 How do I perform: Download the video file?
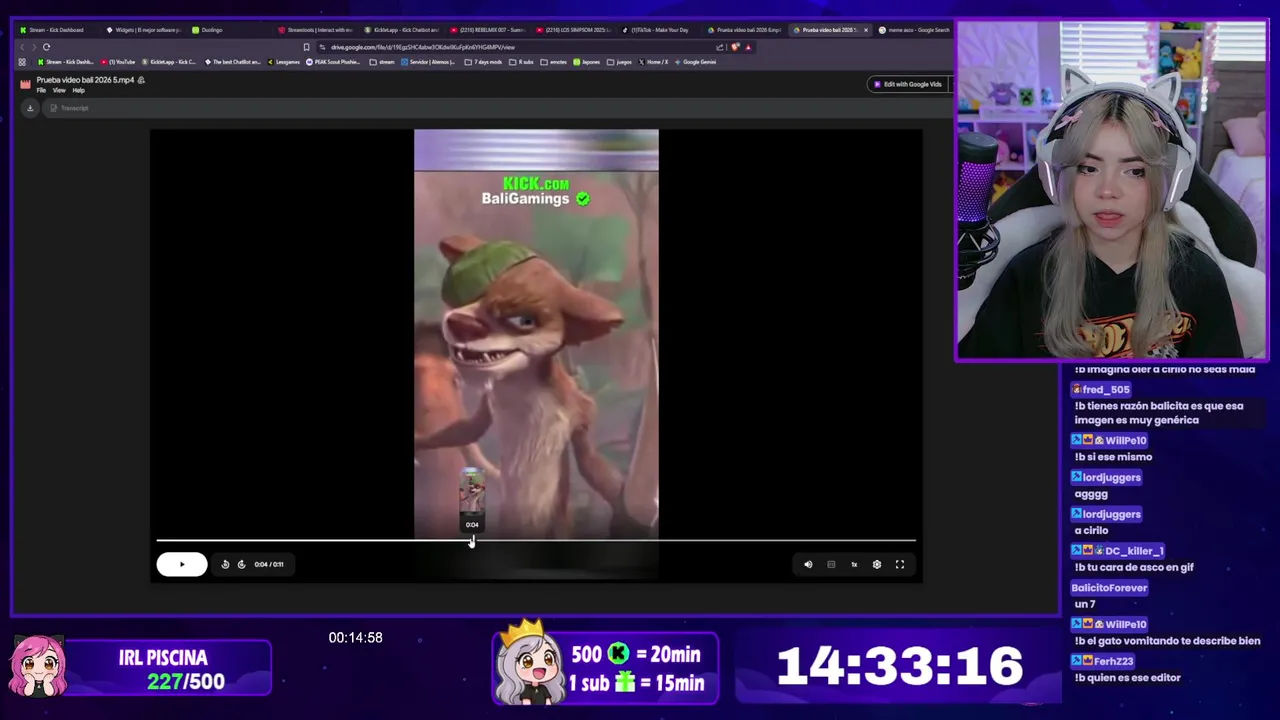click(30, 108)
